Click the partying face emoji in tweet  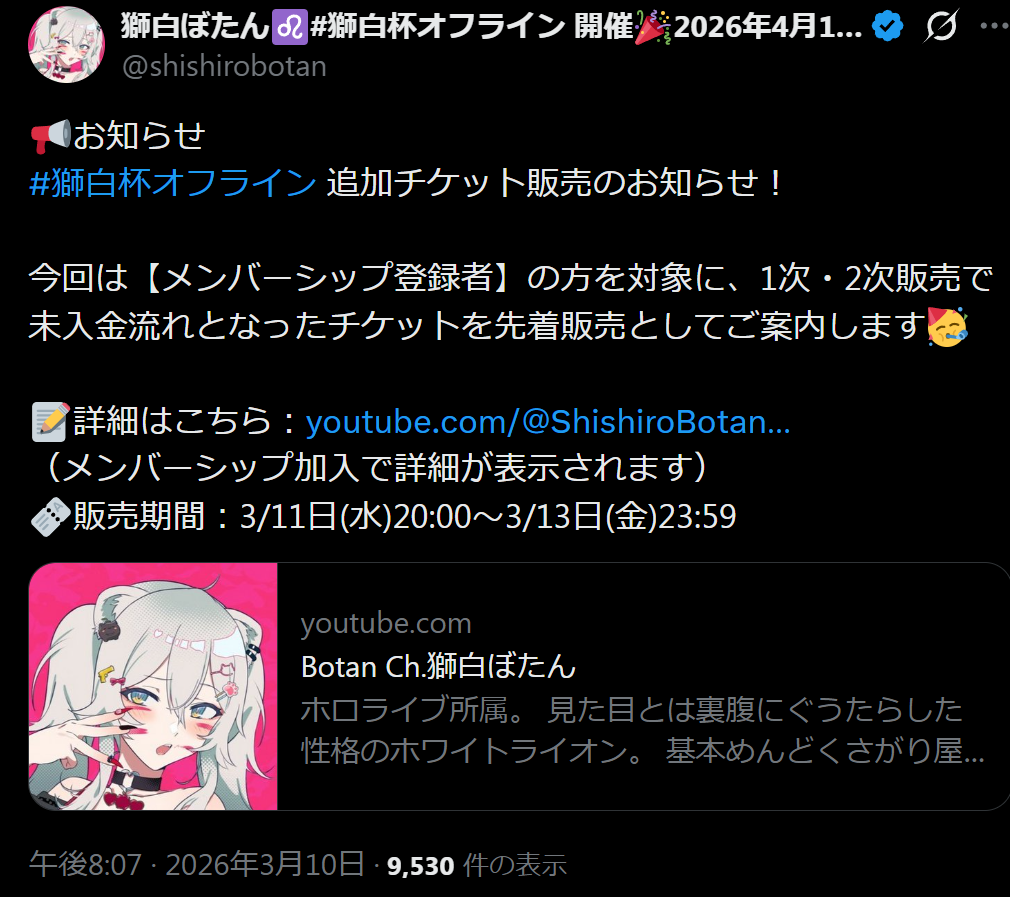(x=948, y=326)
